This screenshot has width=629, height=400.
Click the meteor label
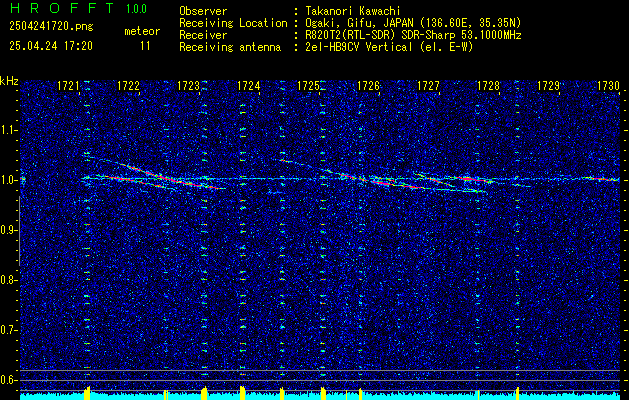tap(142, 31)
